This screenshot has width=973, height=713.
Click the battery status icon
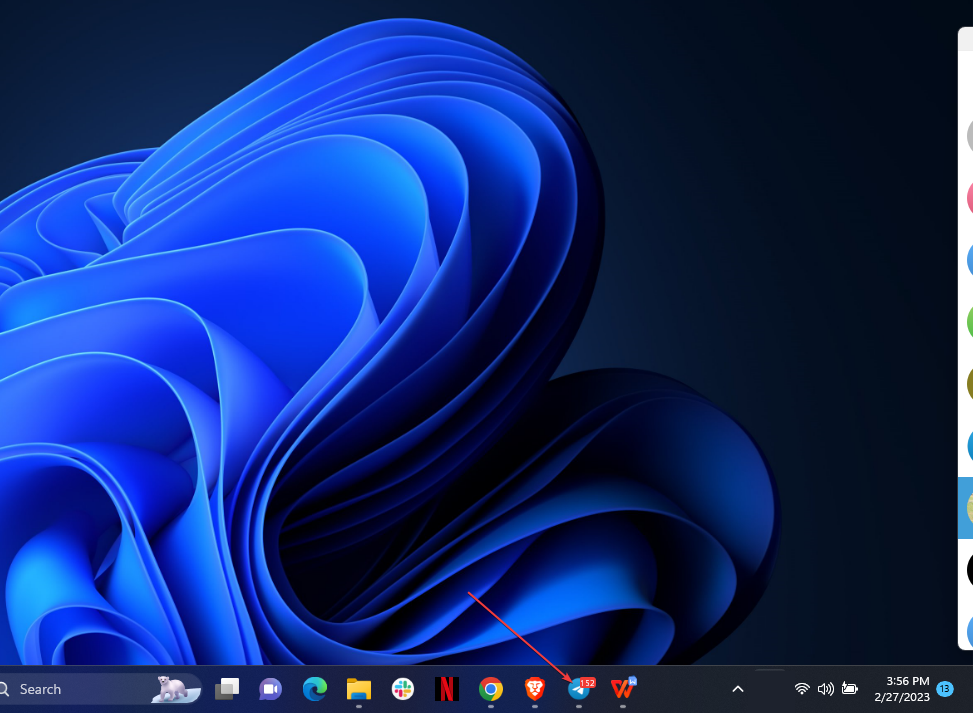pyautogui.click(x=850, y=689)
